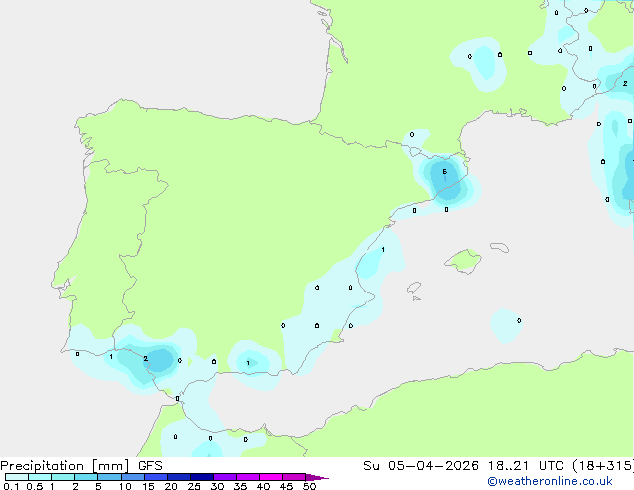This screenshot has width=634, height=490.
Task: Click the Ibiza island on the map
Action: (x=414, y=288)
